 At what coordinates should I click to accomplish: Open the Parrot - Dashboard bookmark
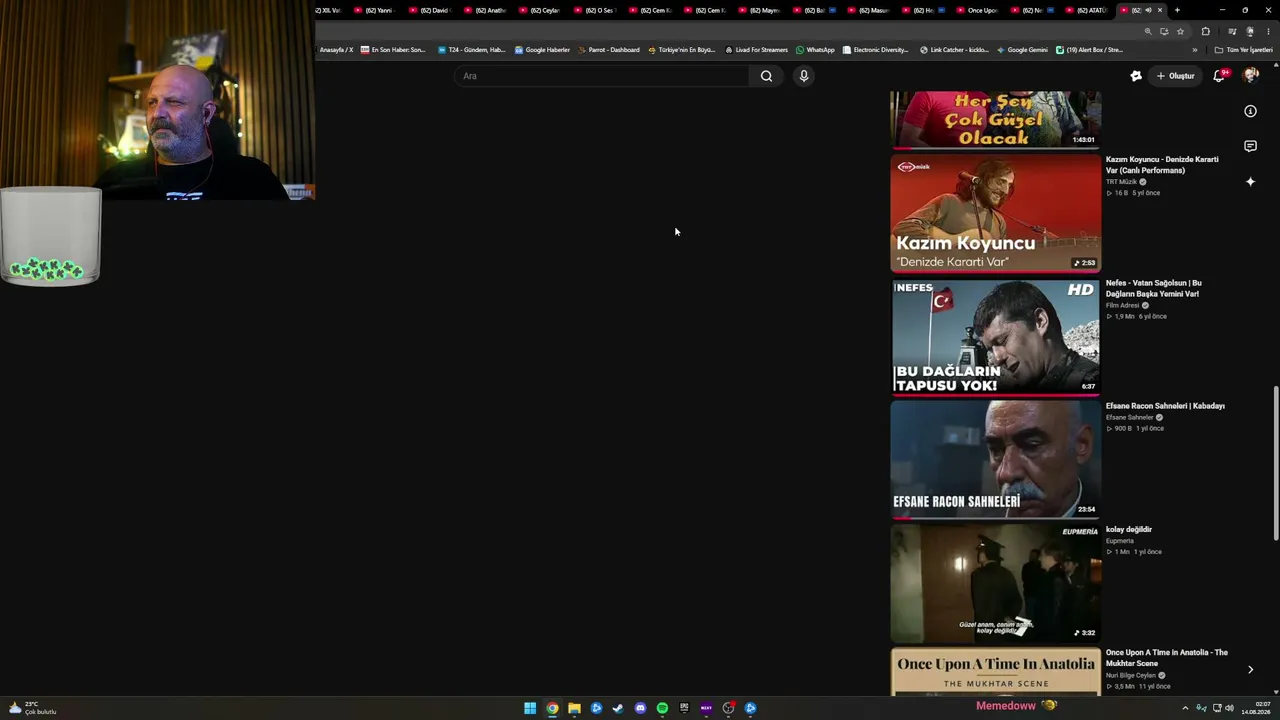(x=608, y=50)
